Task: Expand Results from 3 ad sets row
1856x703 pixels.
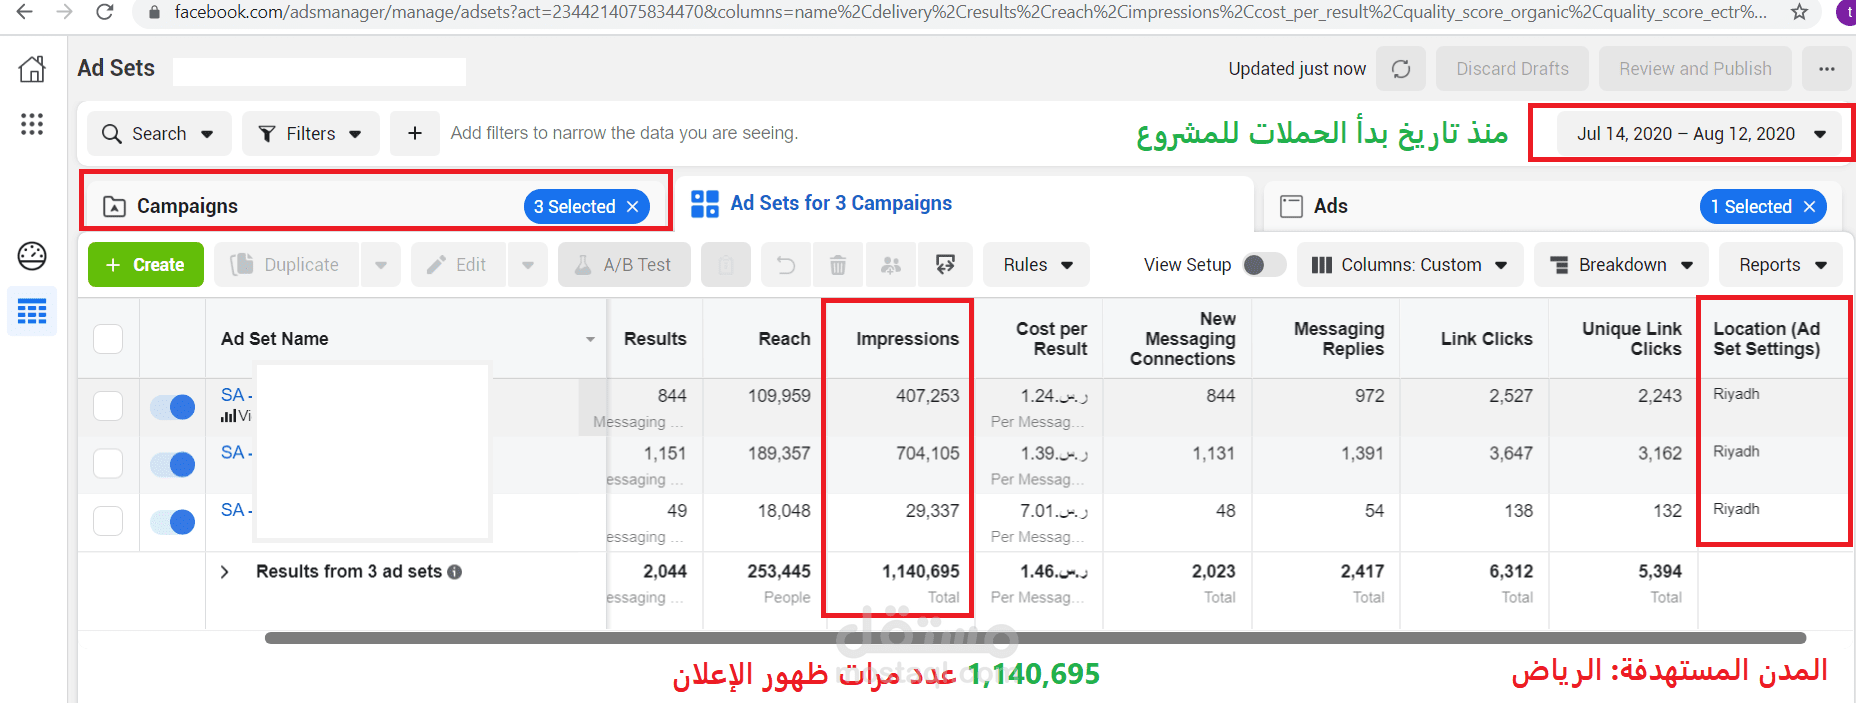Action: tap(225, 572)
